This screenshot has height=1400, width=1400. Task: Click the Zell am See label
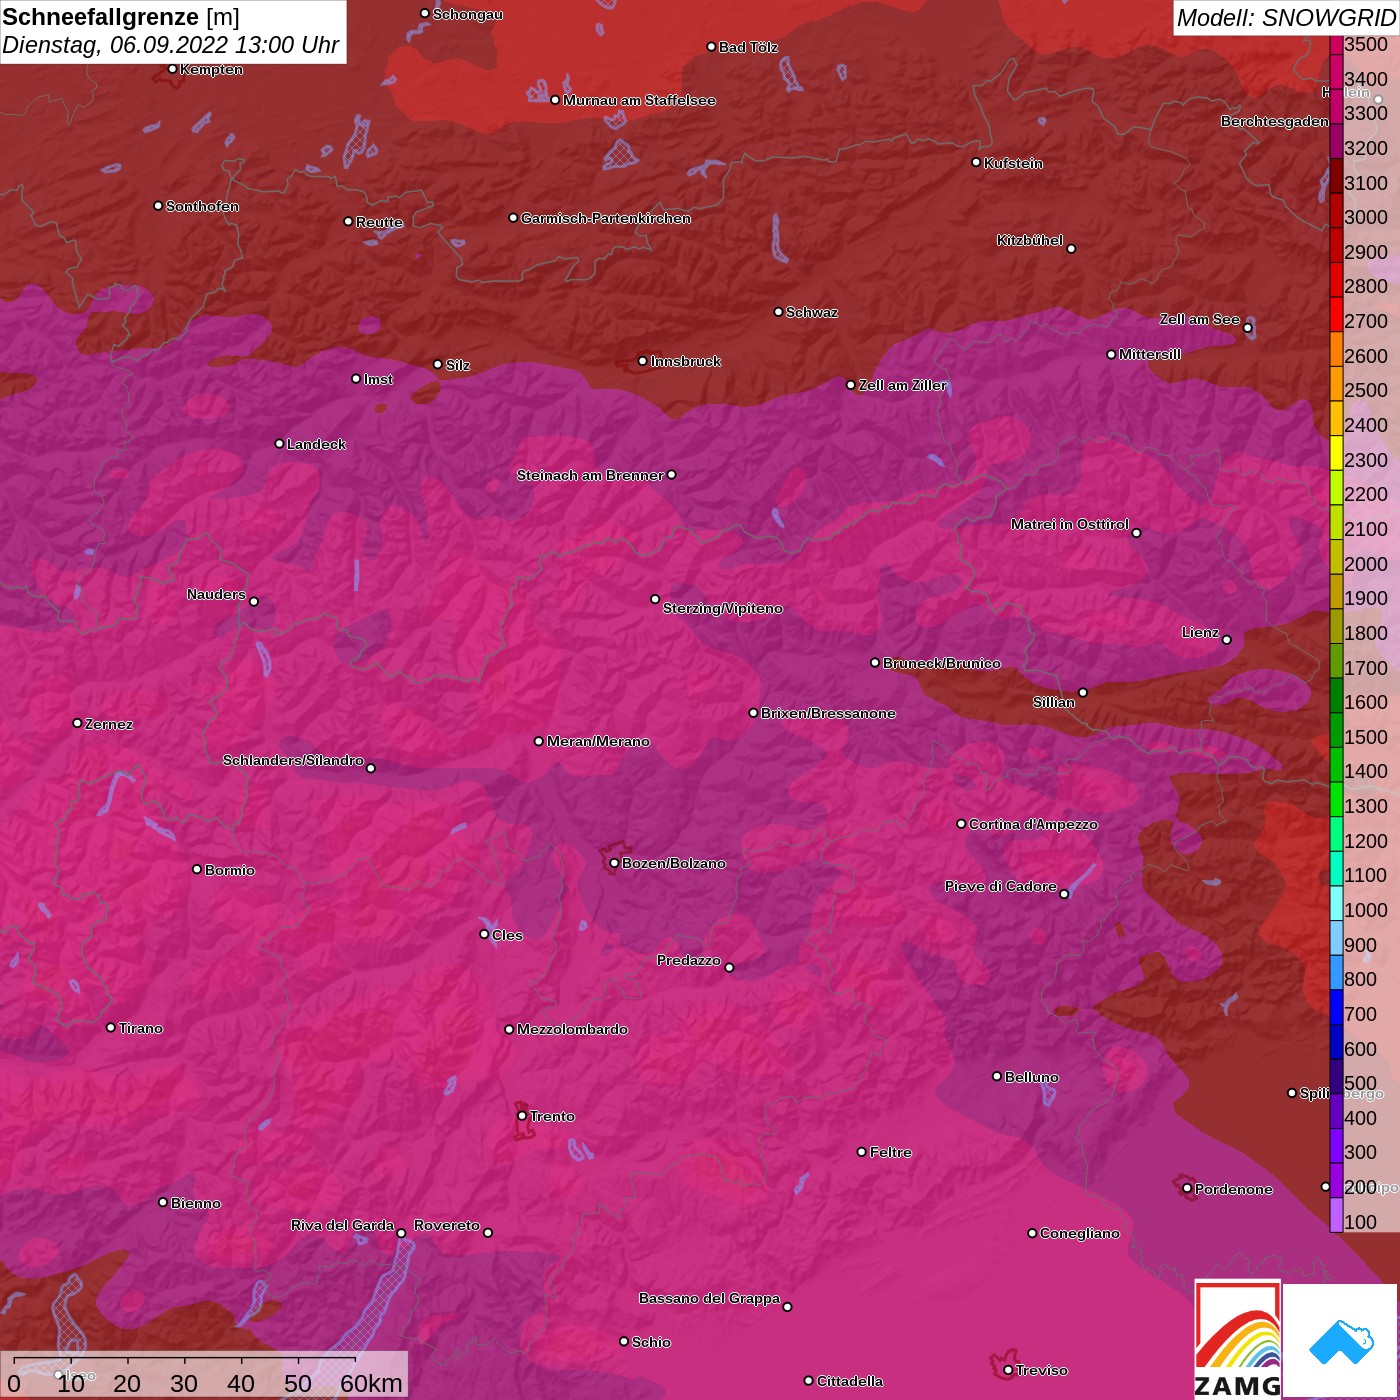click(1200, 319)
